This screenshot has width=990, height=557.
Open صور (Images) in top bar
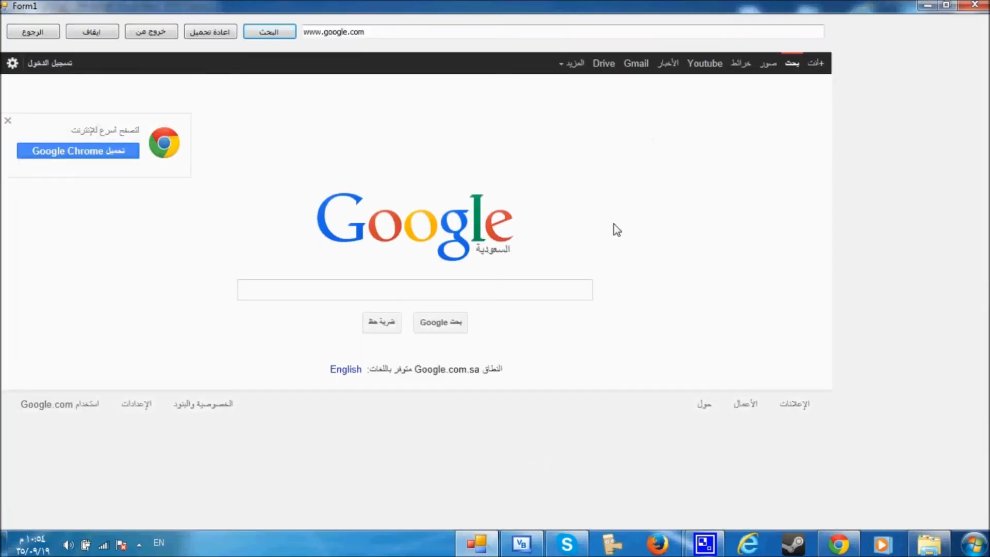pyautogui.click(x=768, y=63)
